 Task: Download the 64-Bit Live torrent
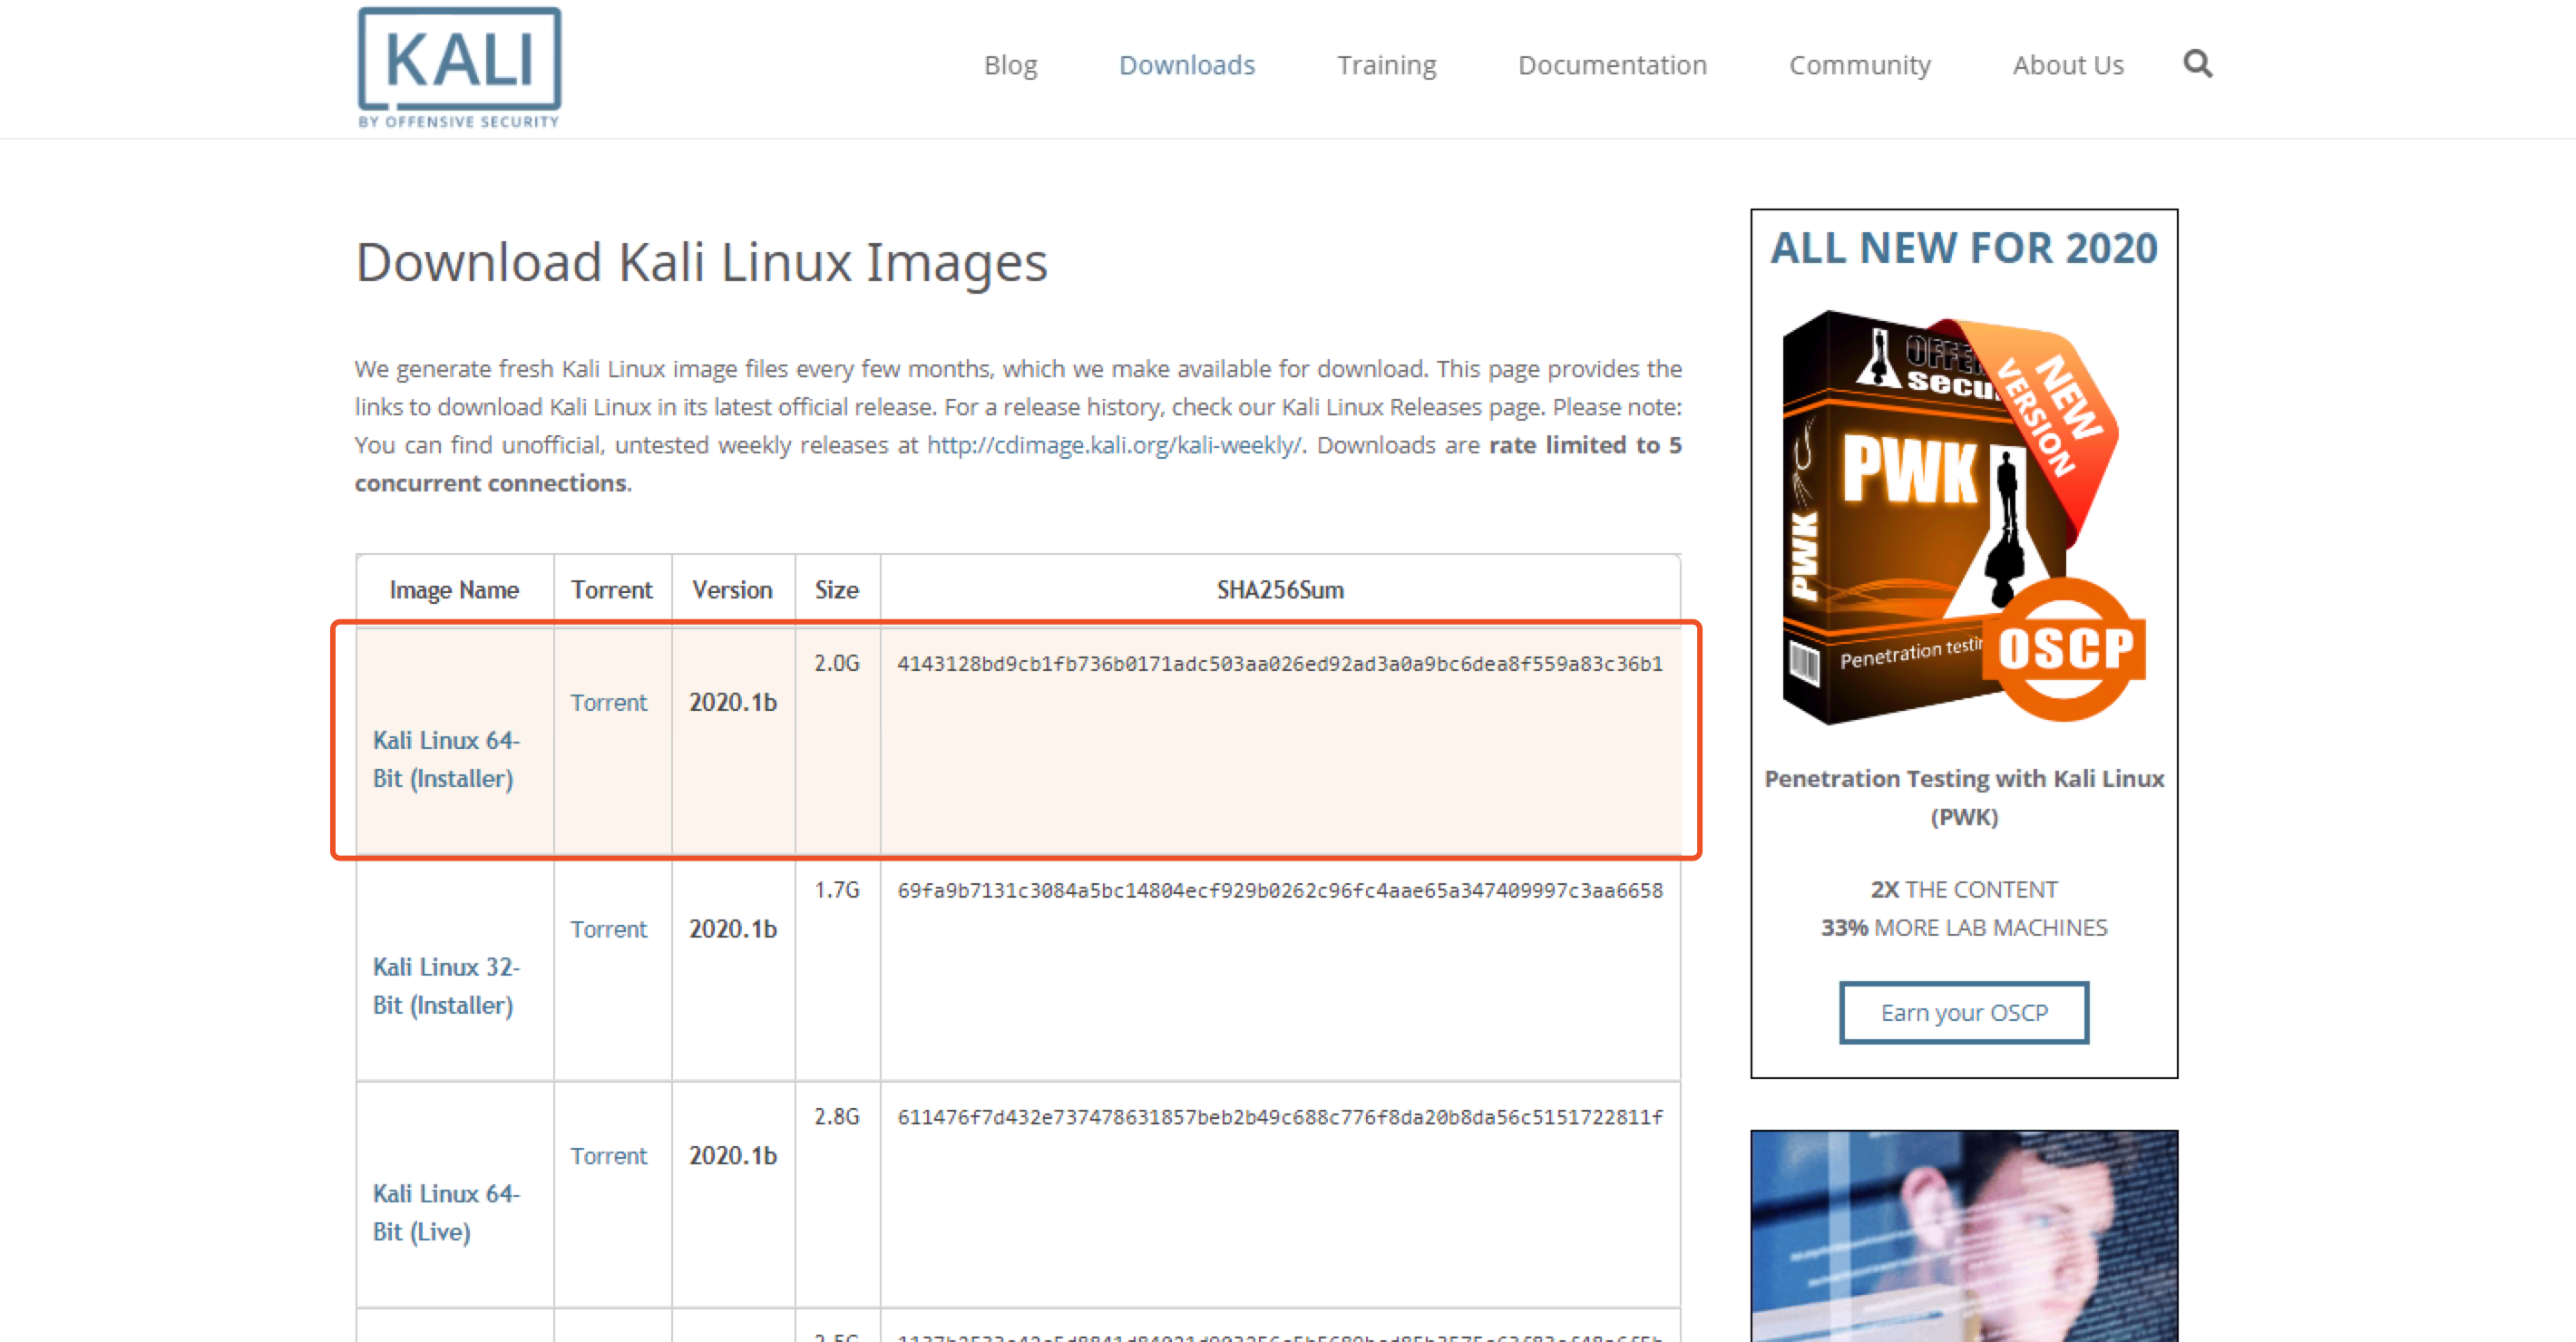tap(608, 1155)
